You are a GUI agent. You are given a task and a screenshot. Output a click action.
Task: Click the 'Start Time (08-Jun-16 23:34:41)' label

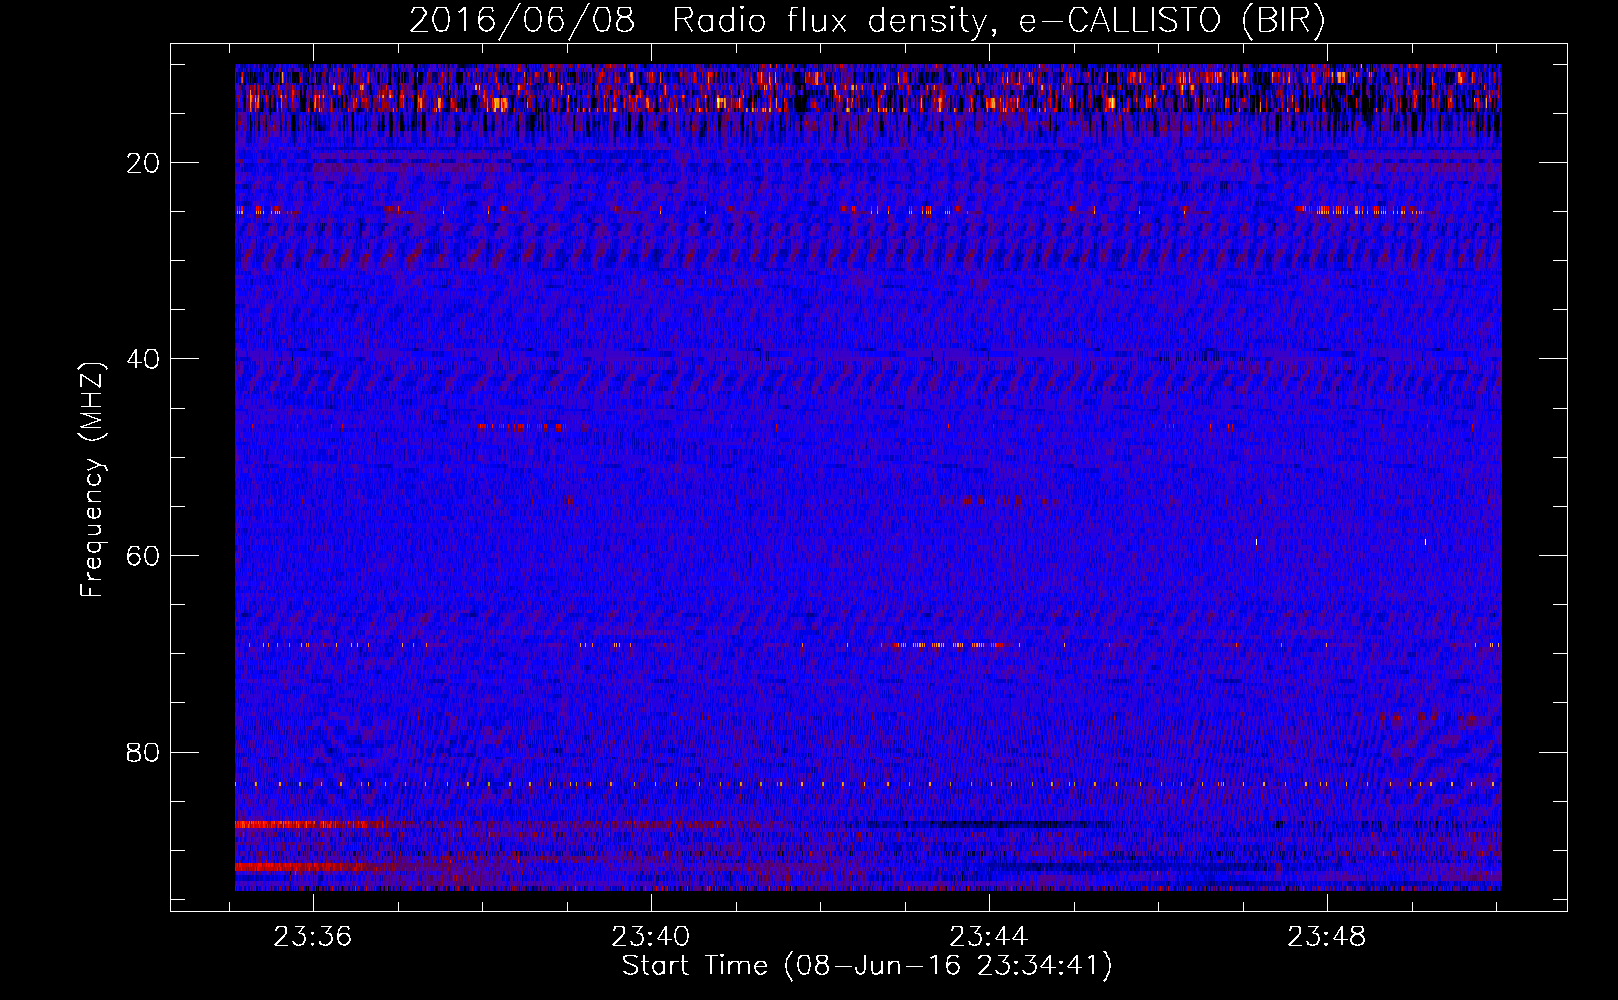click(867, 966)
